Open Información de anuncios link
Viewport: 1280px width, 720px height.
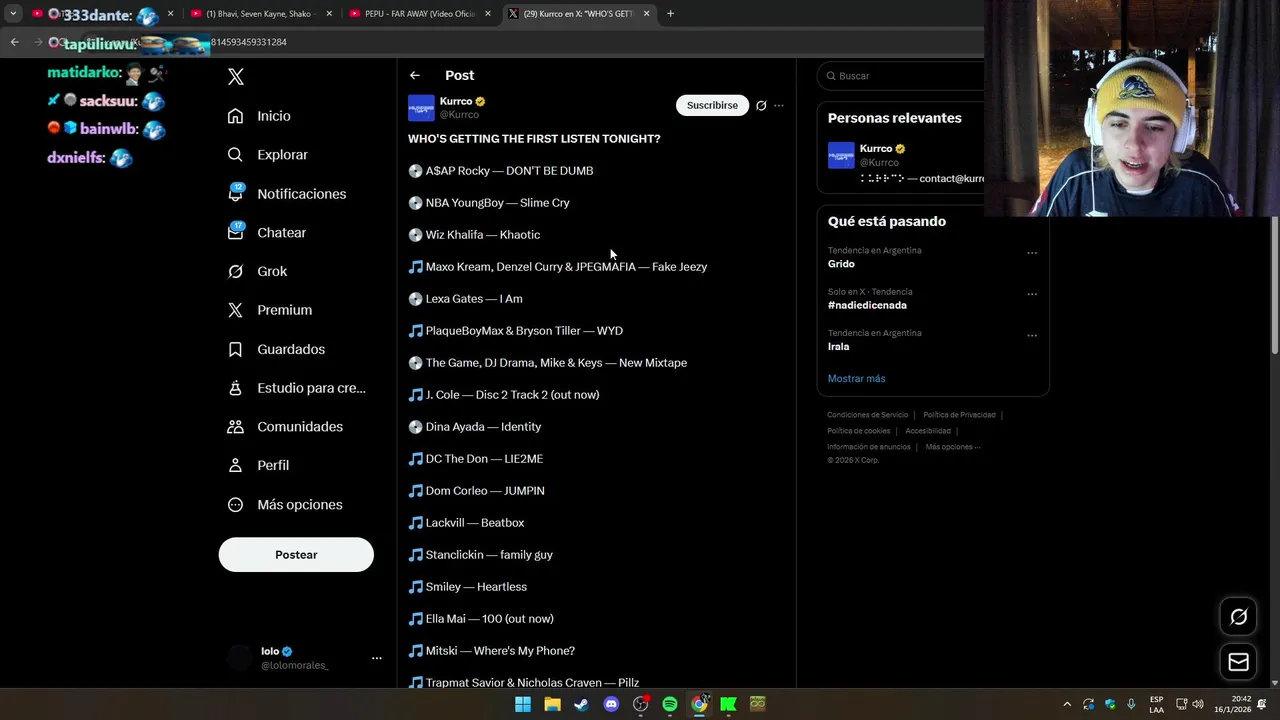[x=868, y=447]
